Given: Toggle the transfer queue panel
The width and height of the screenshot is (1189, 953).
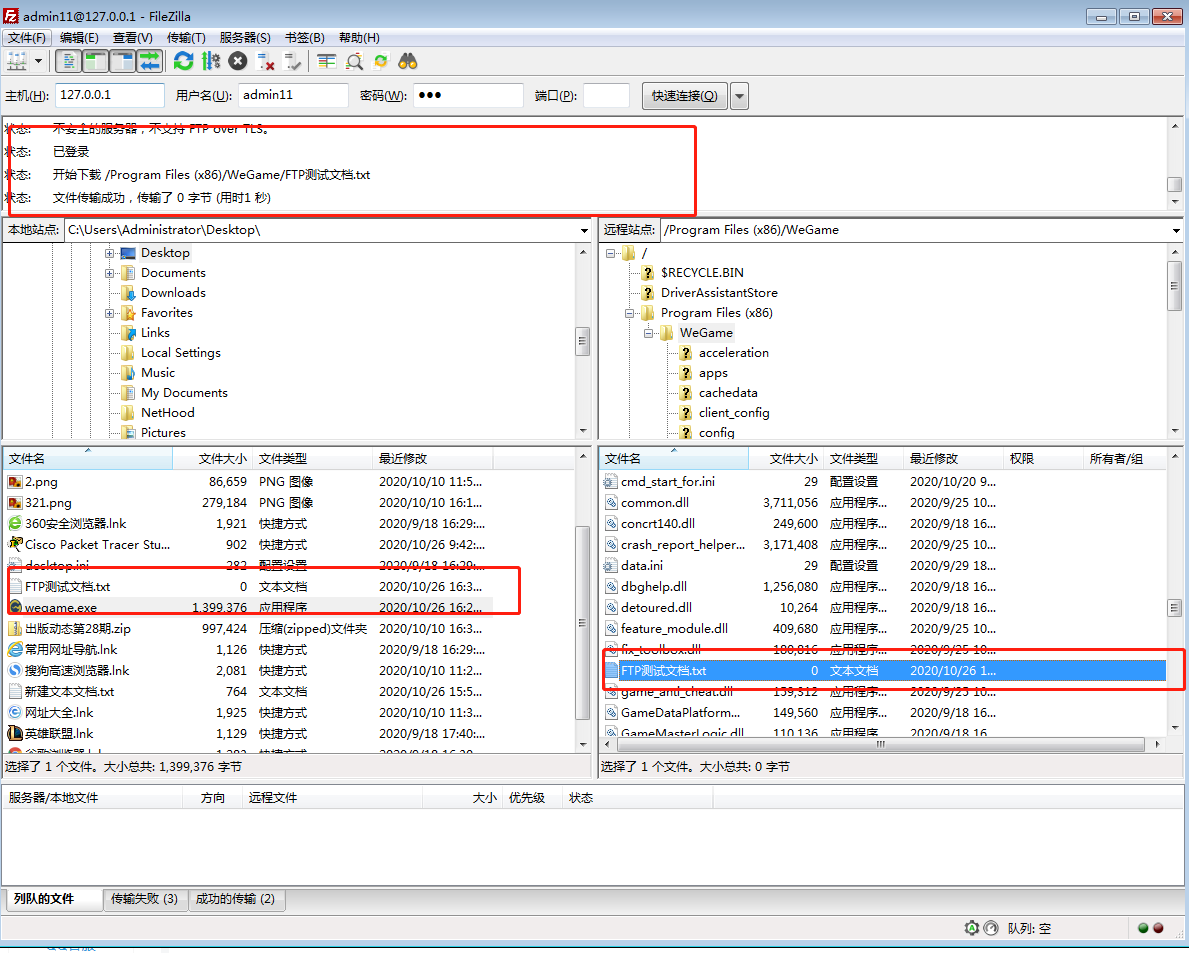Looking at the screenshot, I should pos(148,61).
